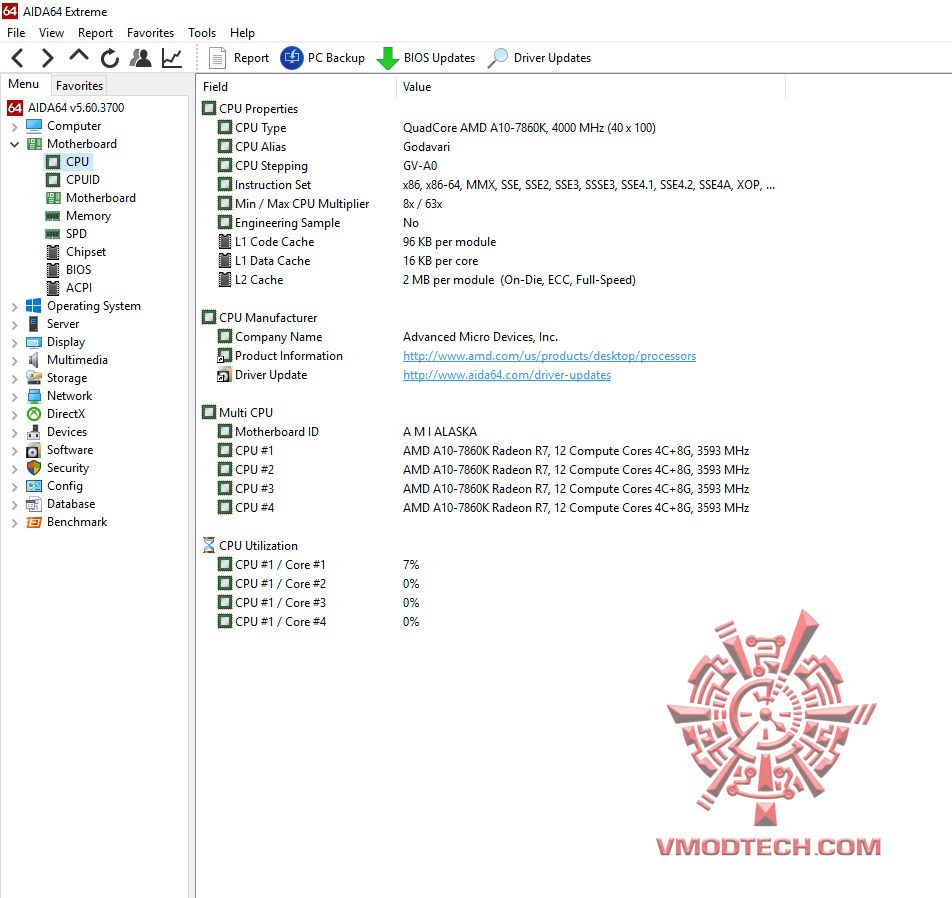The height and width of the screenshot is (898, 952).
Task: Select the Motherboard sub-item under Motherboard
Action: 90,198
